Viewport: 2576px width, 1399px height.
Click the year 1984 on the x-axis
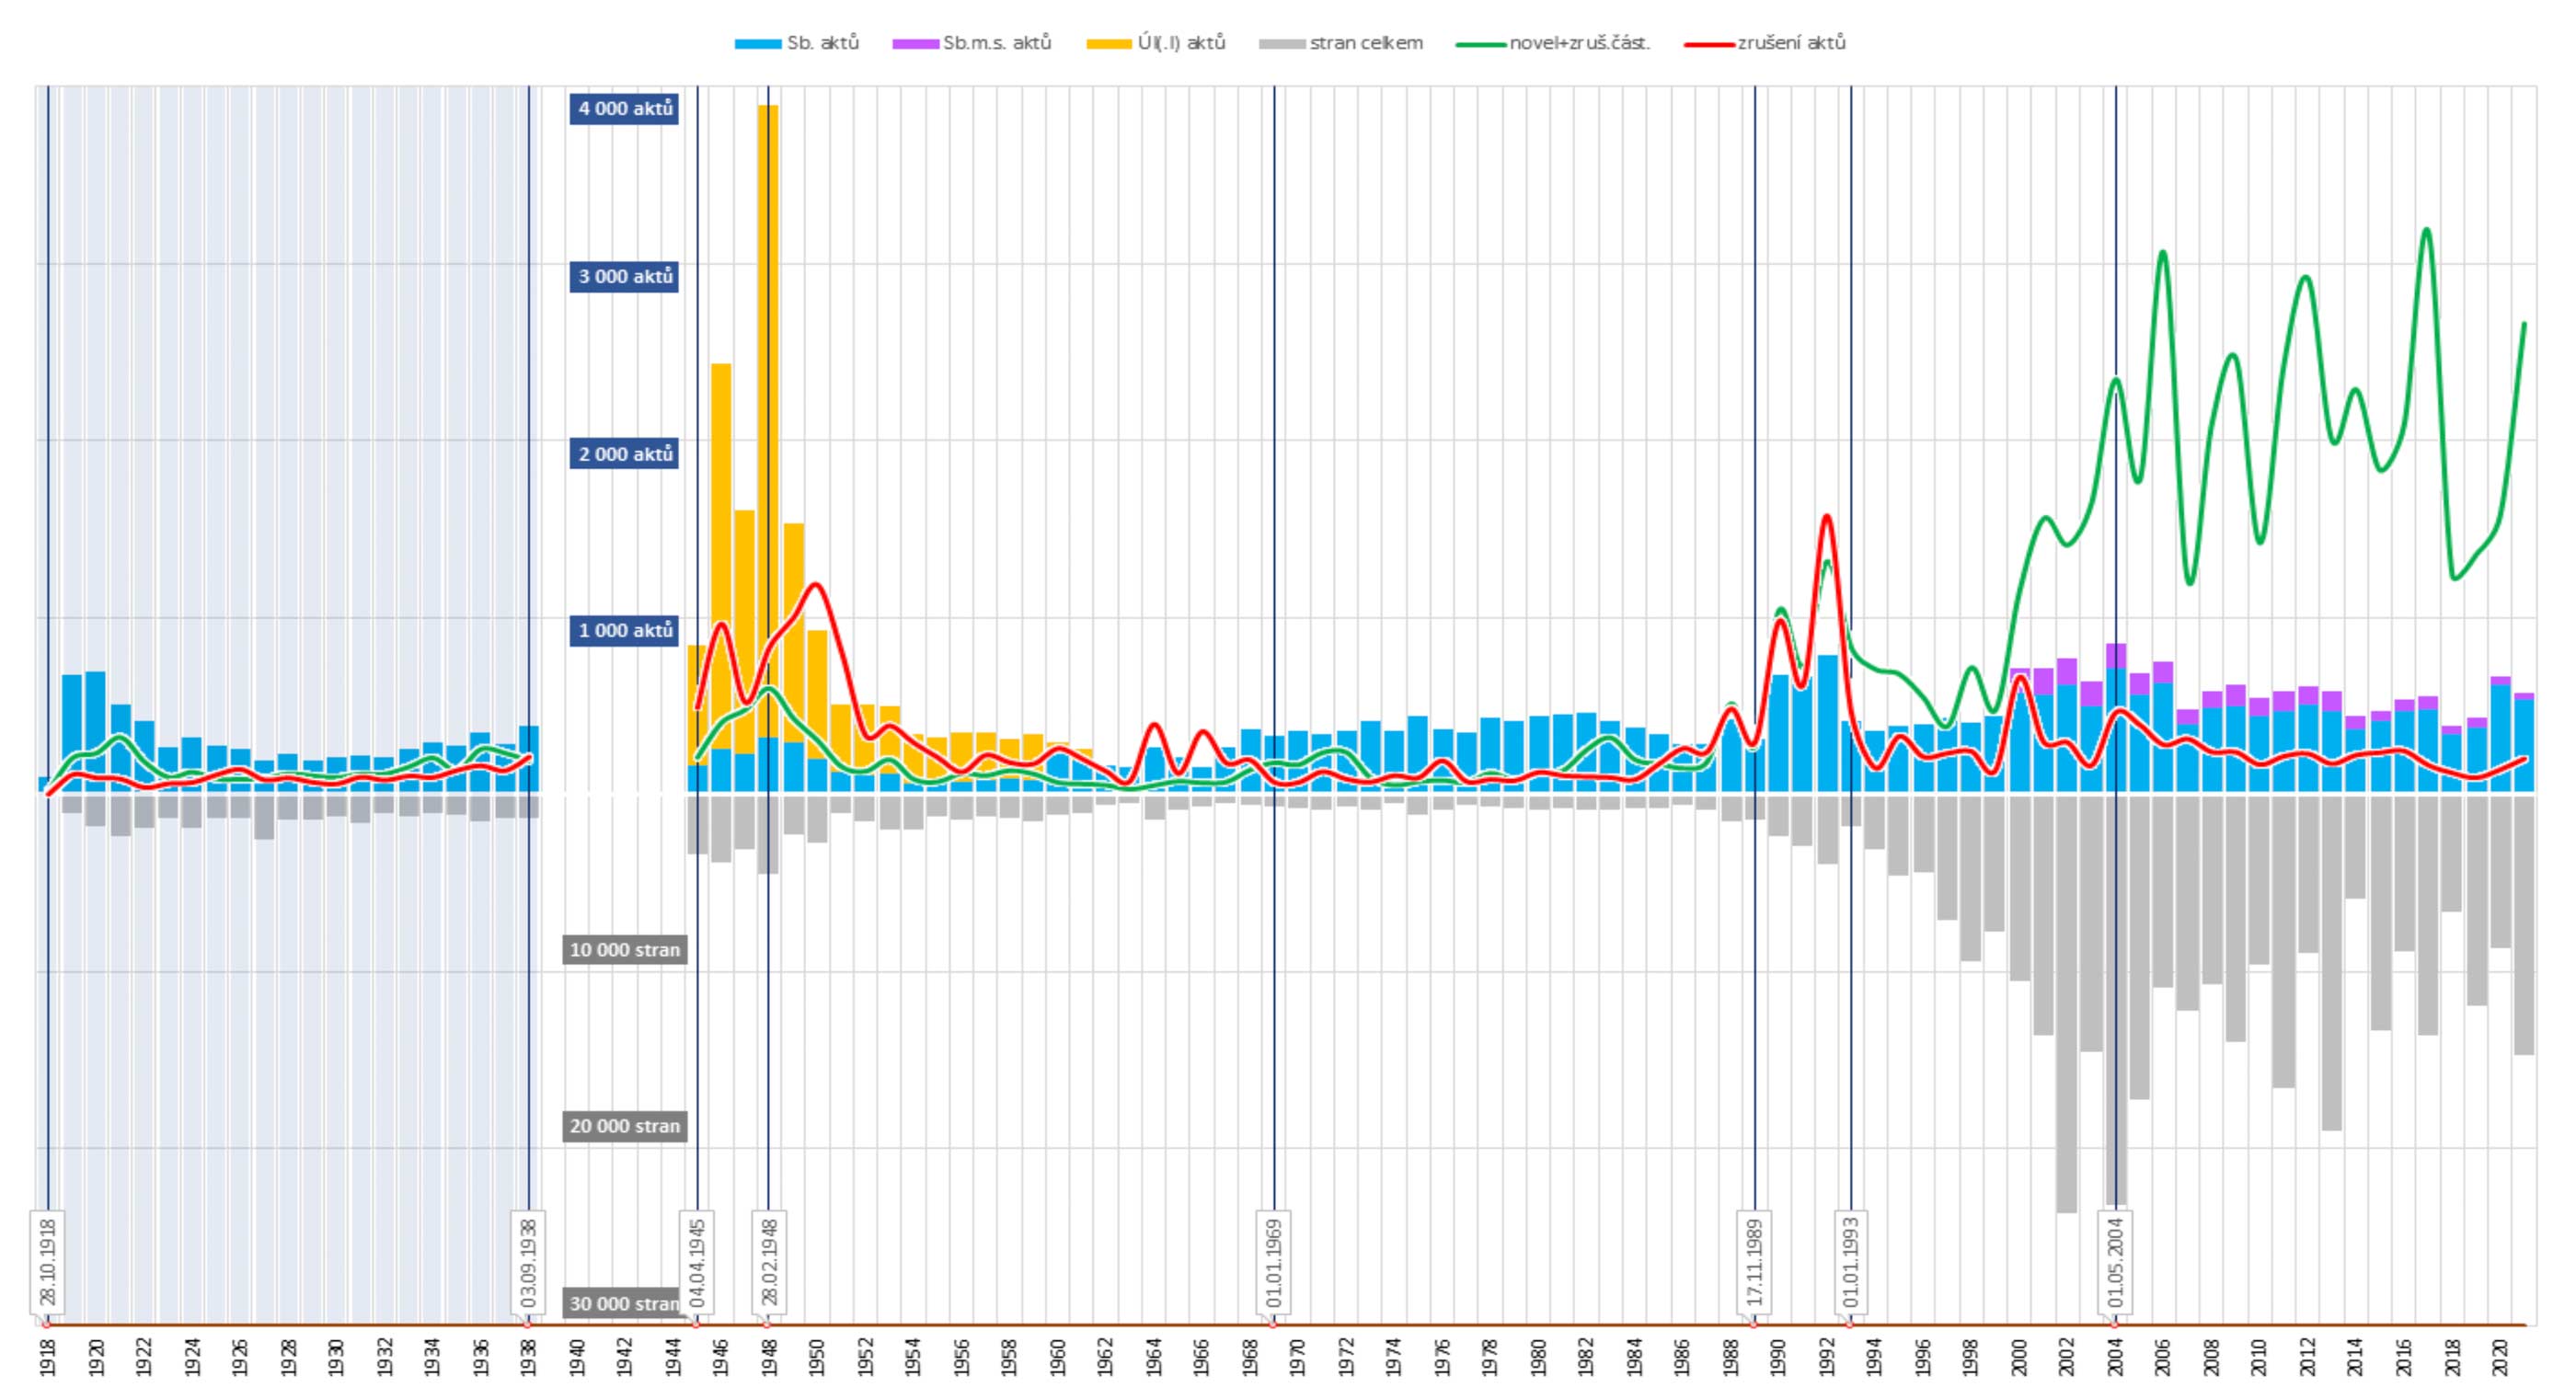[x=1635, y=1357]
